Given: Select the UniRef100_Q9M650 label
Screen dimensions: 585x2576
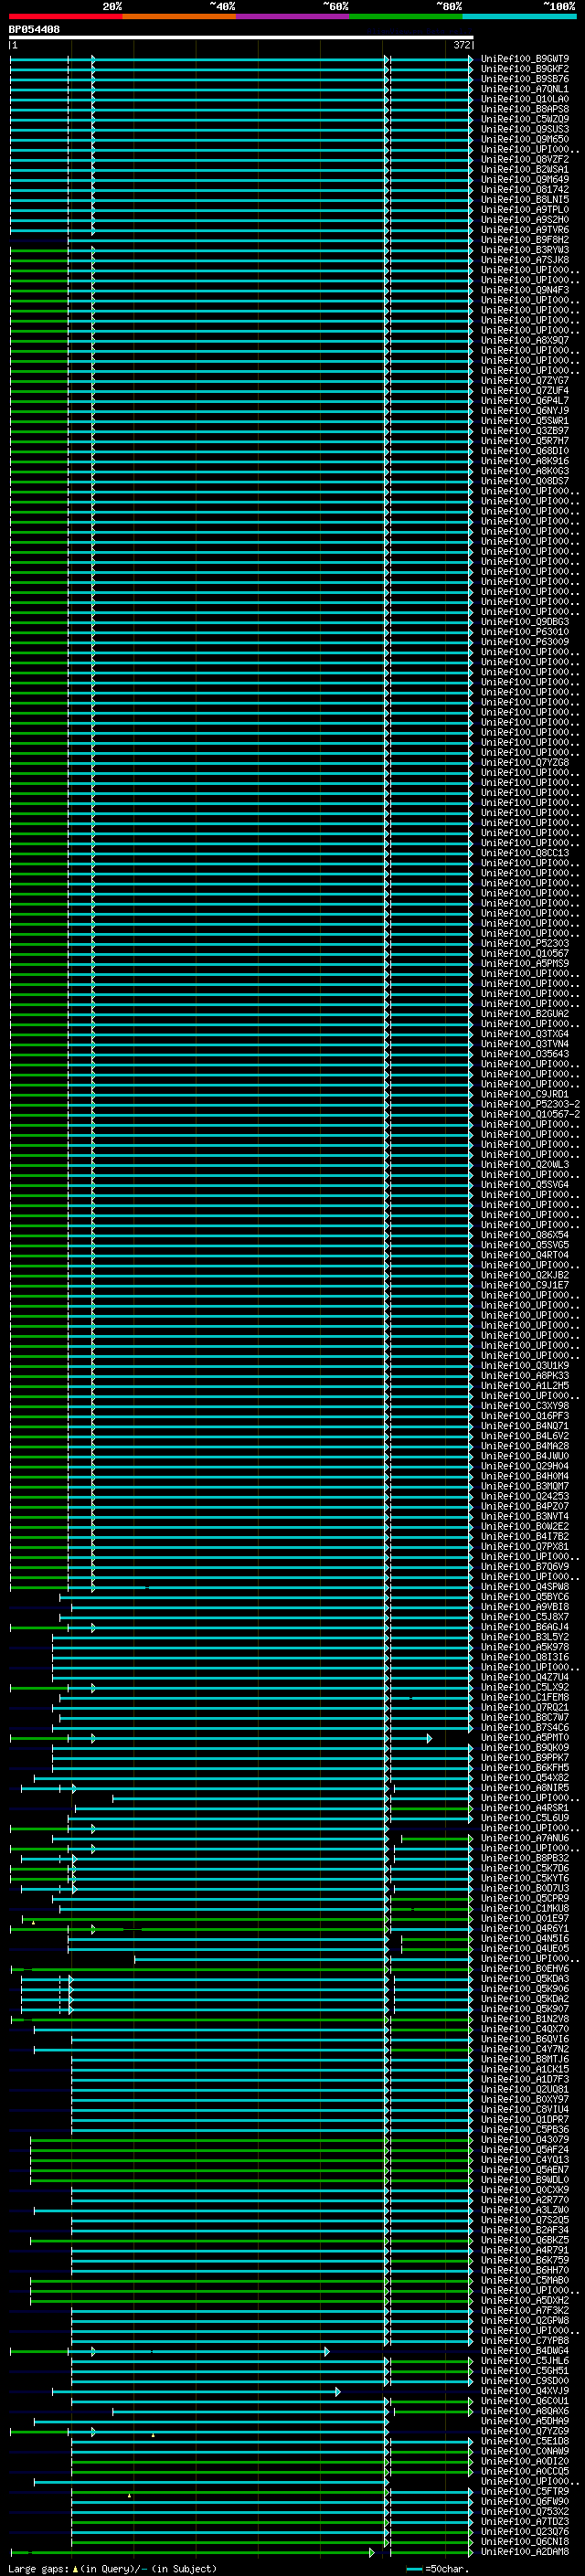Looking at the screenshot, I should click(525, 139).
